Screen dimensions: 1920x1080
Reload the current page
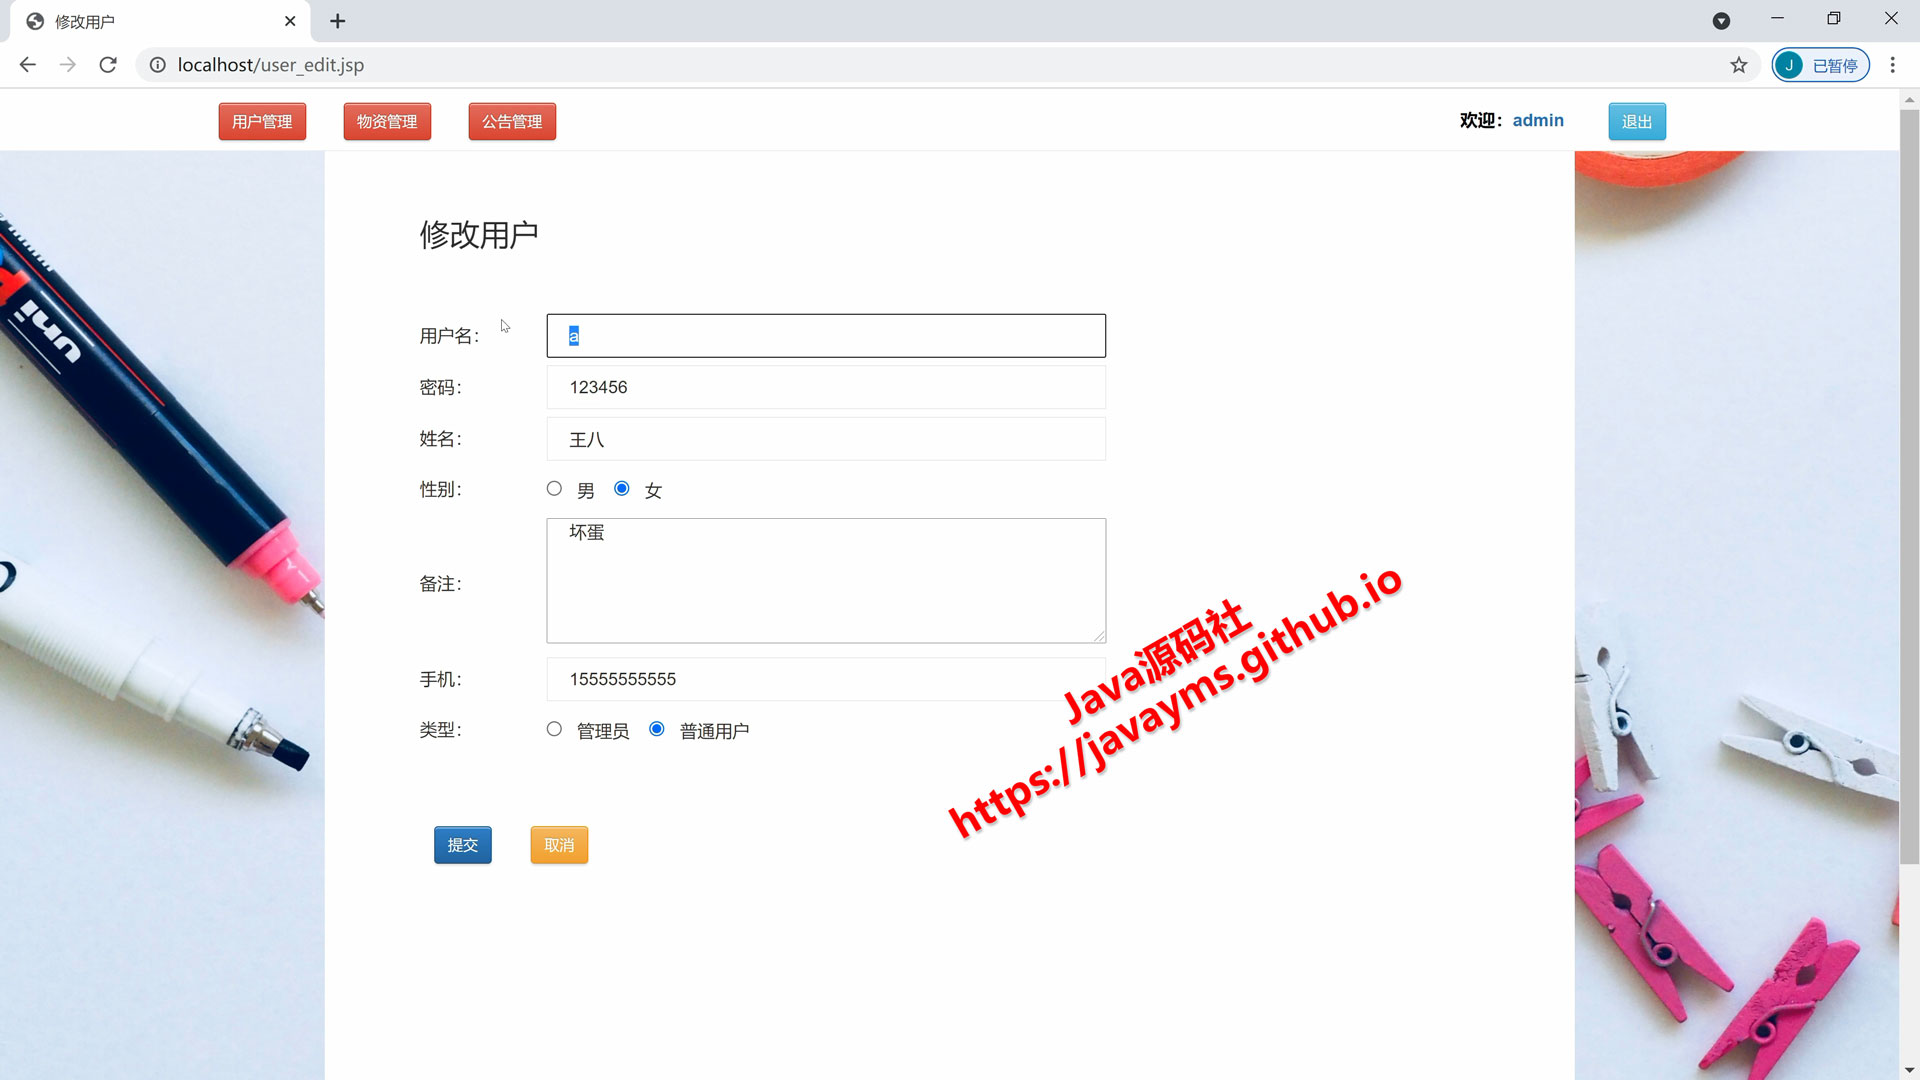pyautogui.click(x=108, y=65)
